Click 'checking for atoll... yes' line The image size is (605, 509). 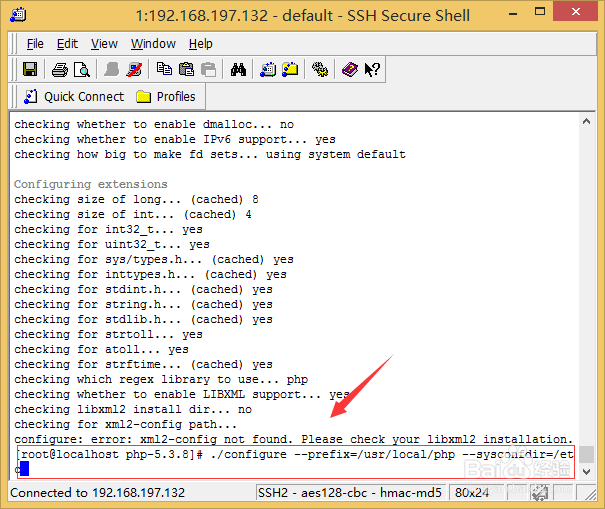coord(101,349)
